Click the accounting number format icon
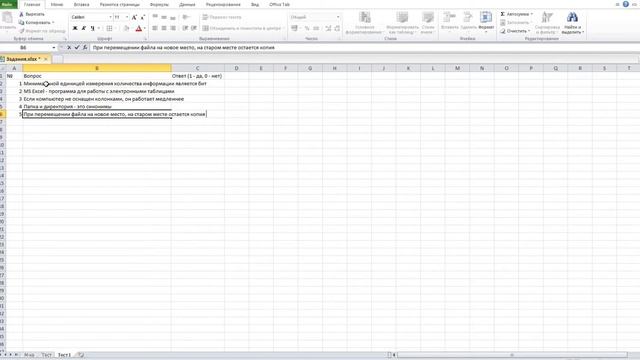This screenshot has width=640, height=360. 294,28
